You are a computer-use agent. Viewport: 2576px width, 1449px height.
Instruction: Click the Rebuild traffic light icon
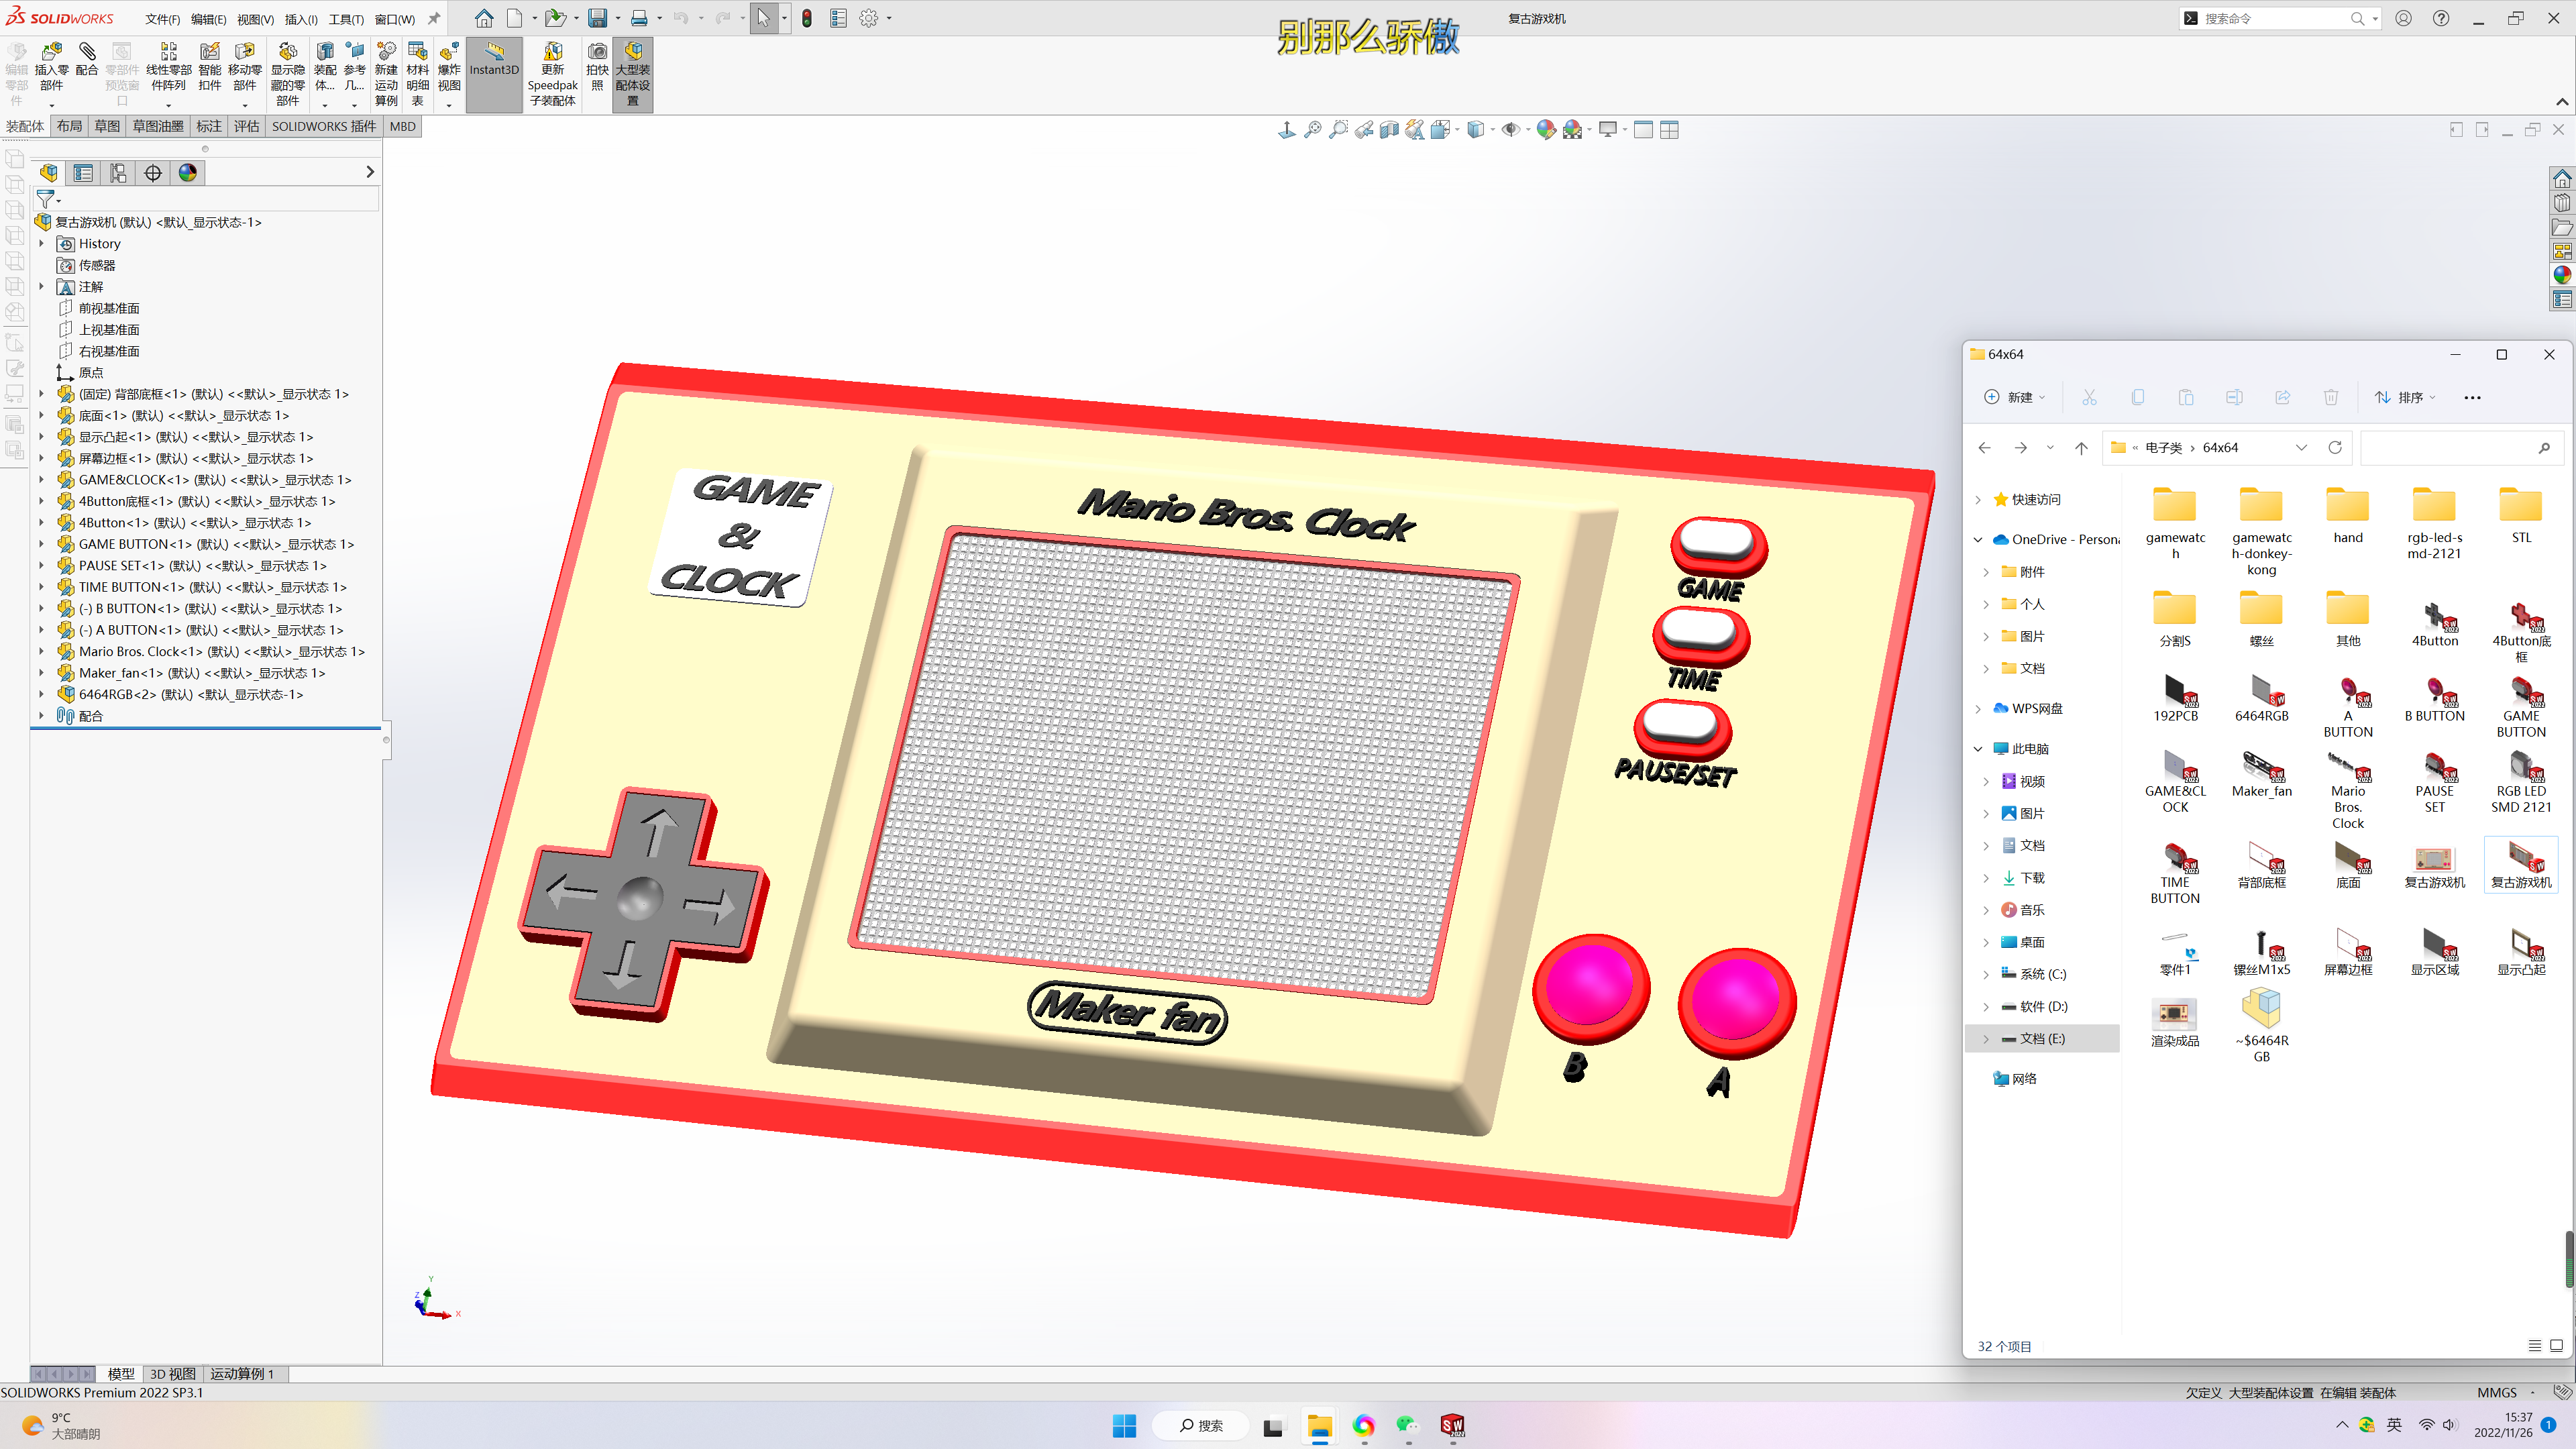pyautogui.click(x=807, y=18)
